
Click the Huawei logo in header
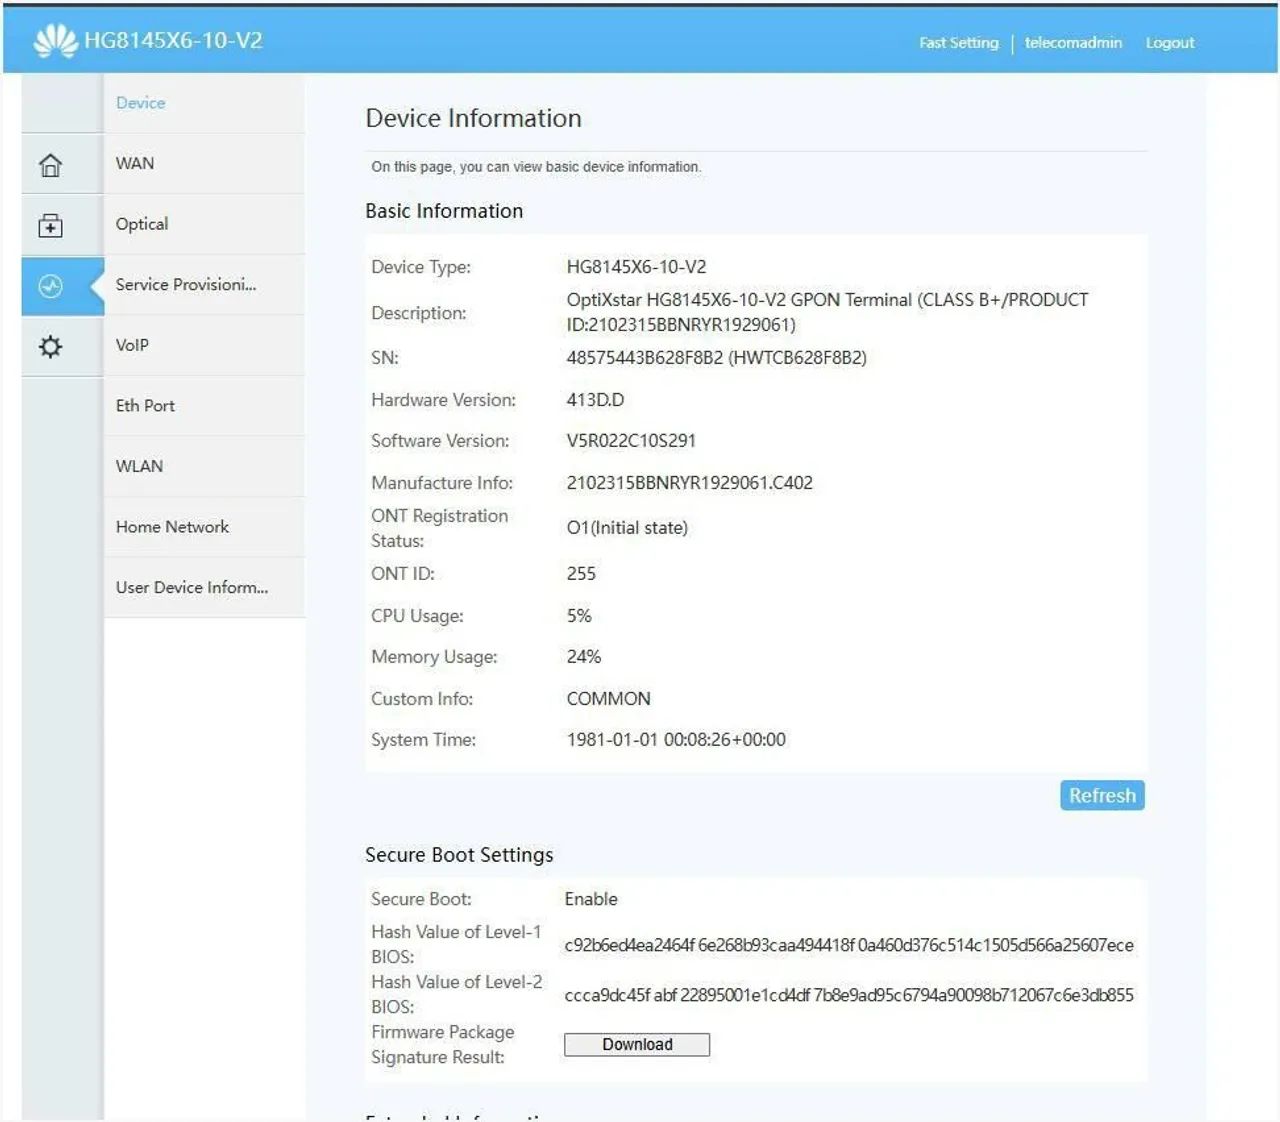click(x=55, y=41)
